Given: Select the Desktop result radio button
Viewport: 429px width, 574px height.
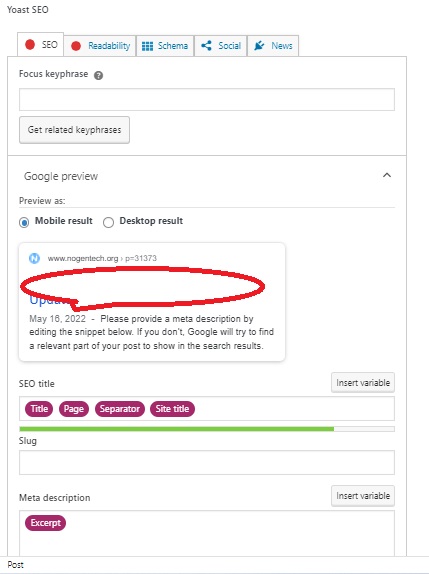Looking at the screenshot, I should coord(108,222).
